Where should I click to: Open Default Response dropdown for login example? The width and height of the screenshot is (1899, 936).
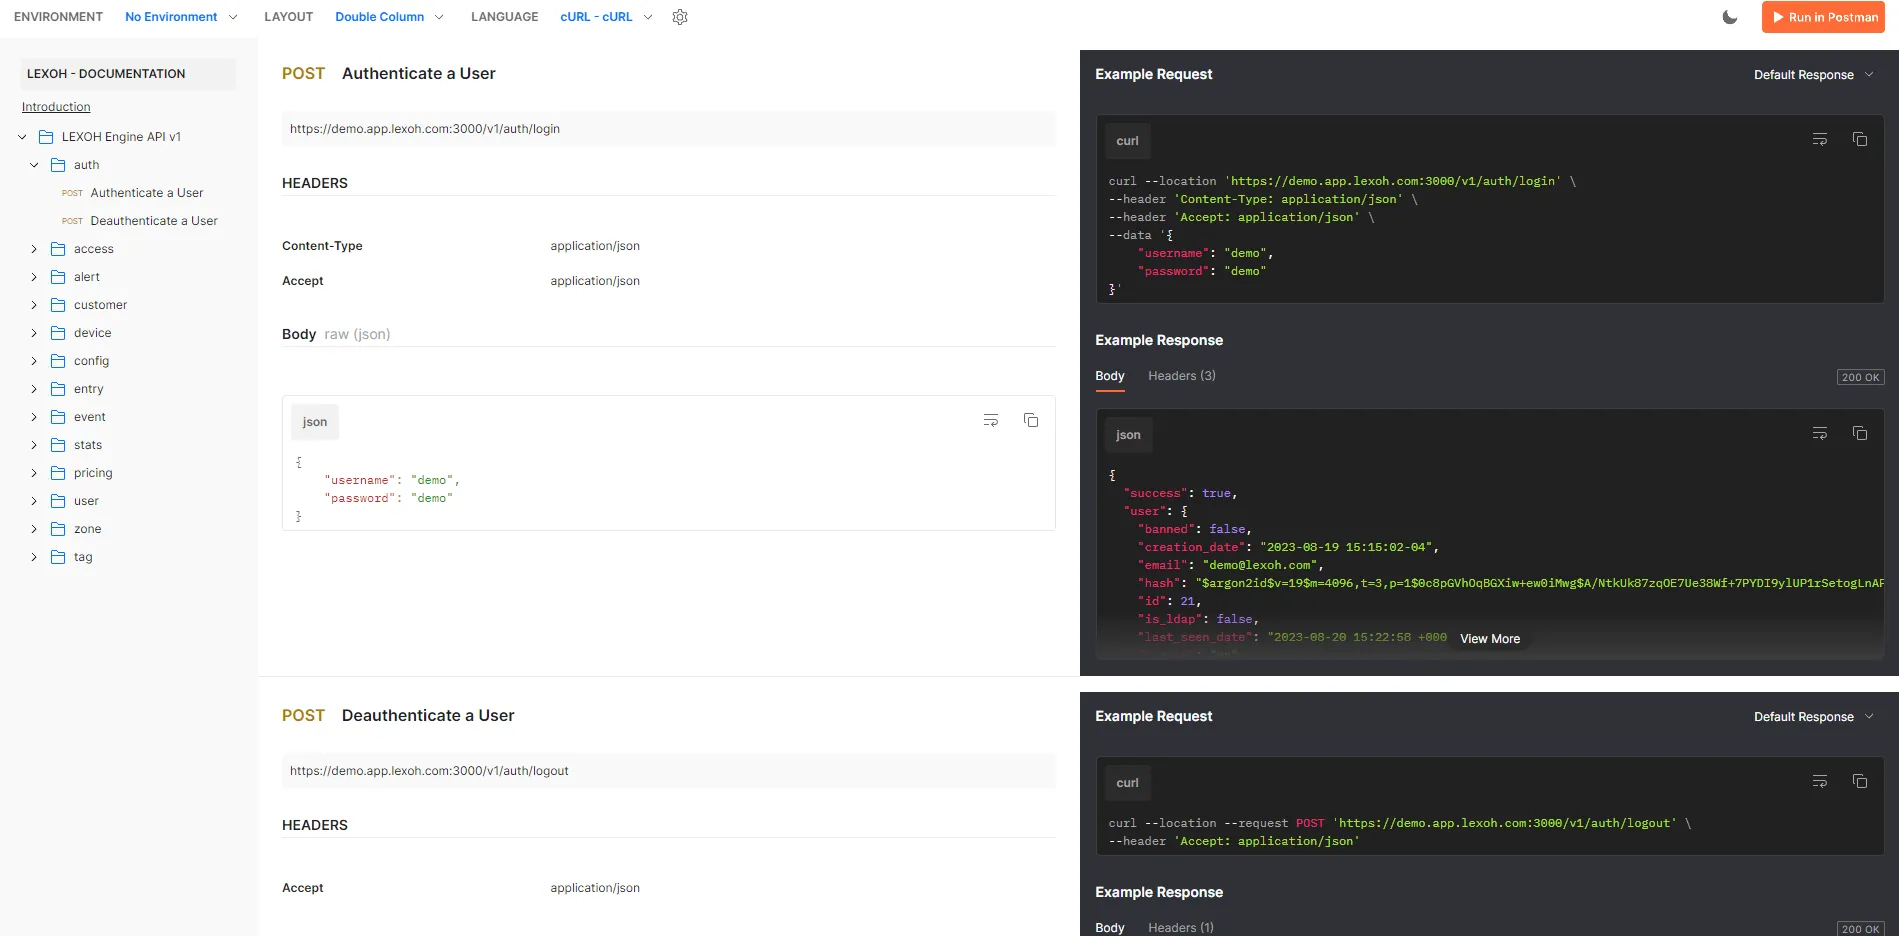pos(1814,75)
